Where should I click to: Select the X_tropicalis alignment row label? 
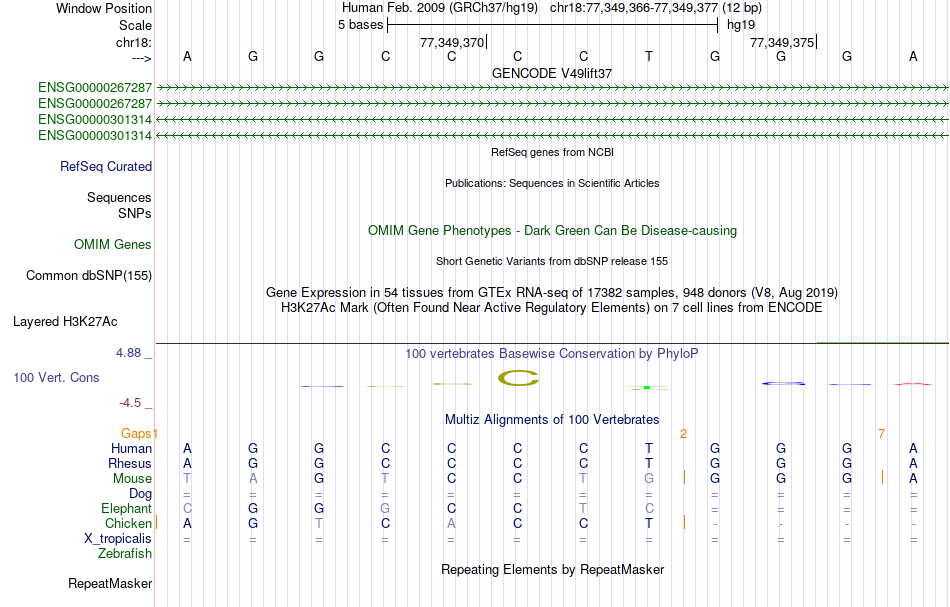pos(118,539)
